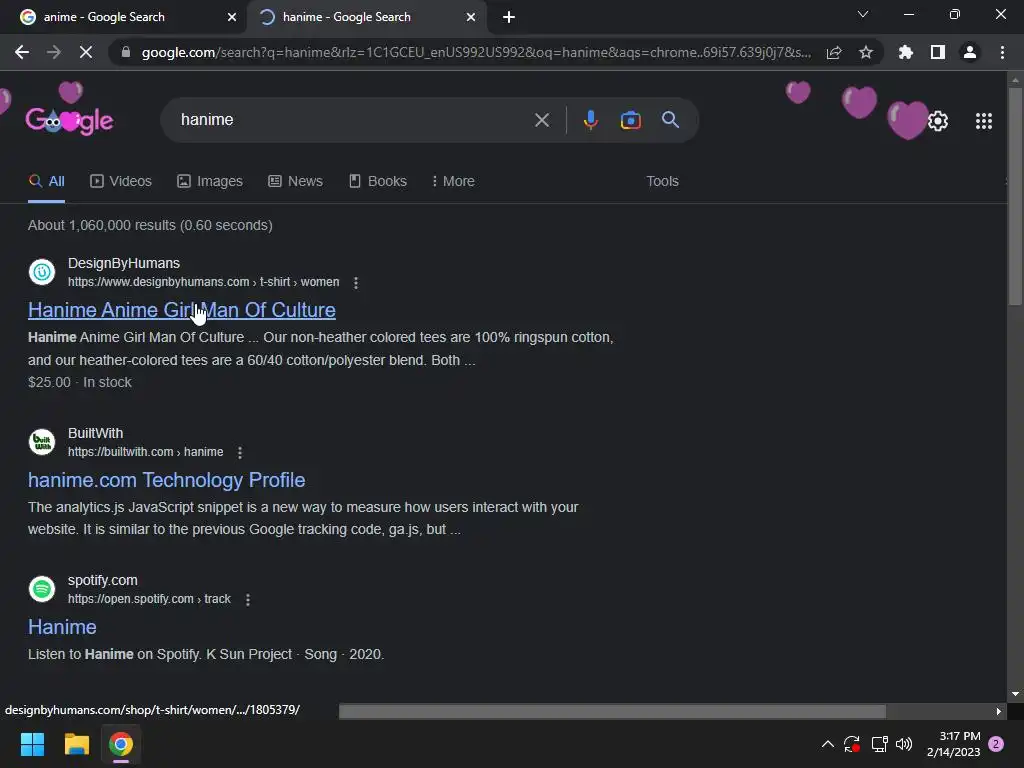1024x768 pixels.
Task: Switch to Books results
Action: [378, 182]
